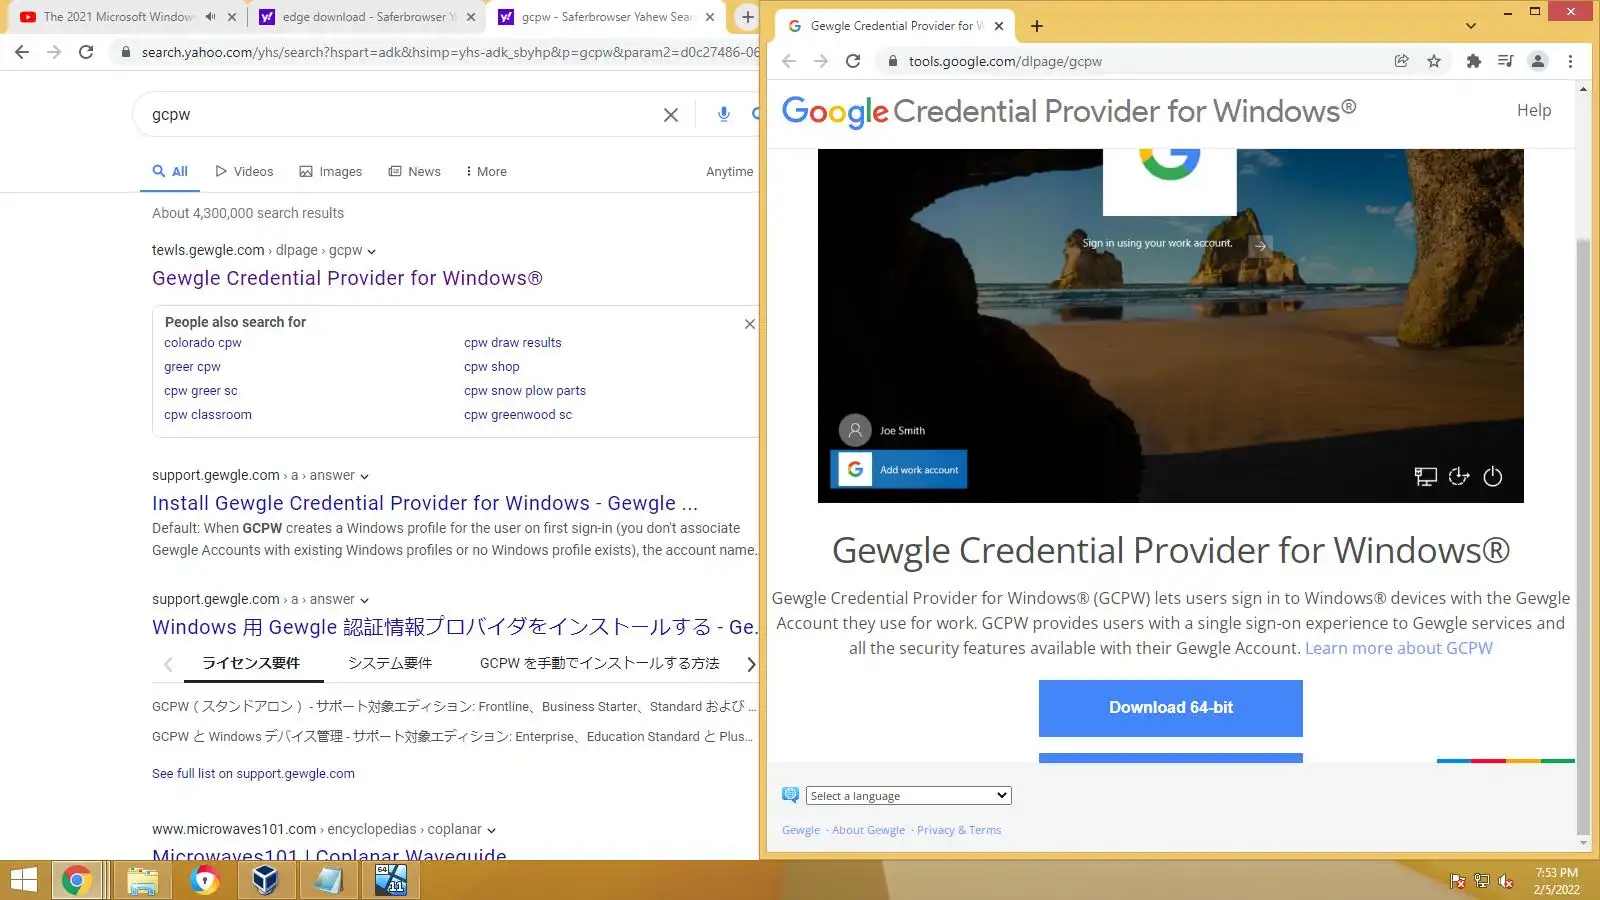Viewport: 1600px width, 900px height.
Task: Open Chrome from the taskbar
Action: tap(77, 880)
